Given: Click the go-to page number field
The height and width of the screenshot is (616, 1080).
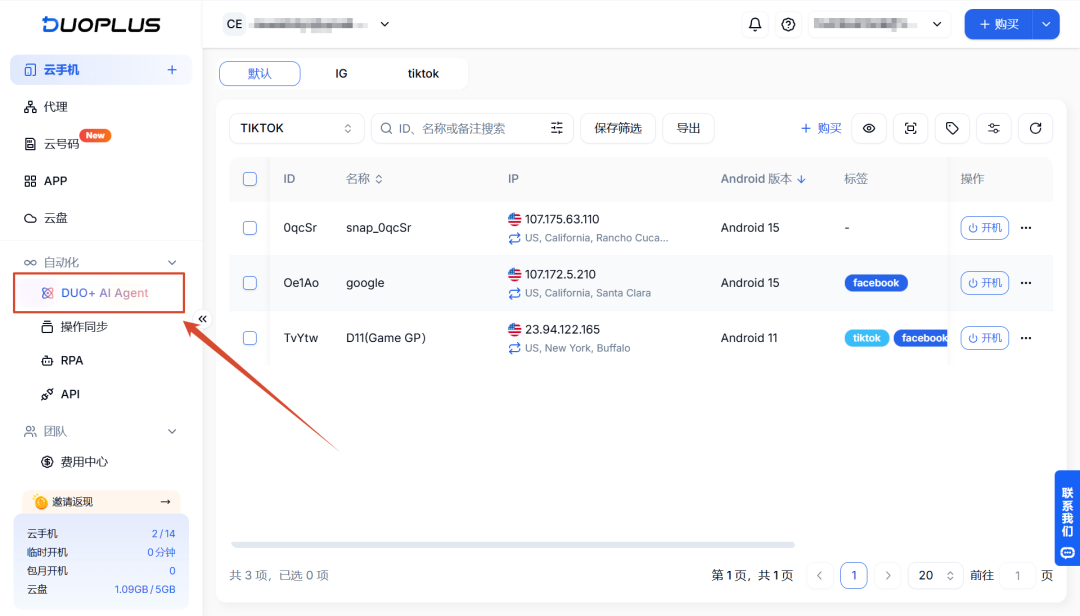Looking at the screenshot, I should [1017, 575].
